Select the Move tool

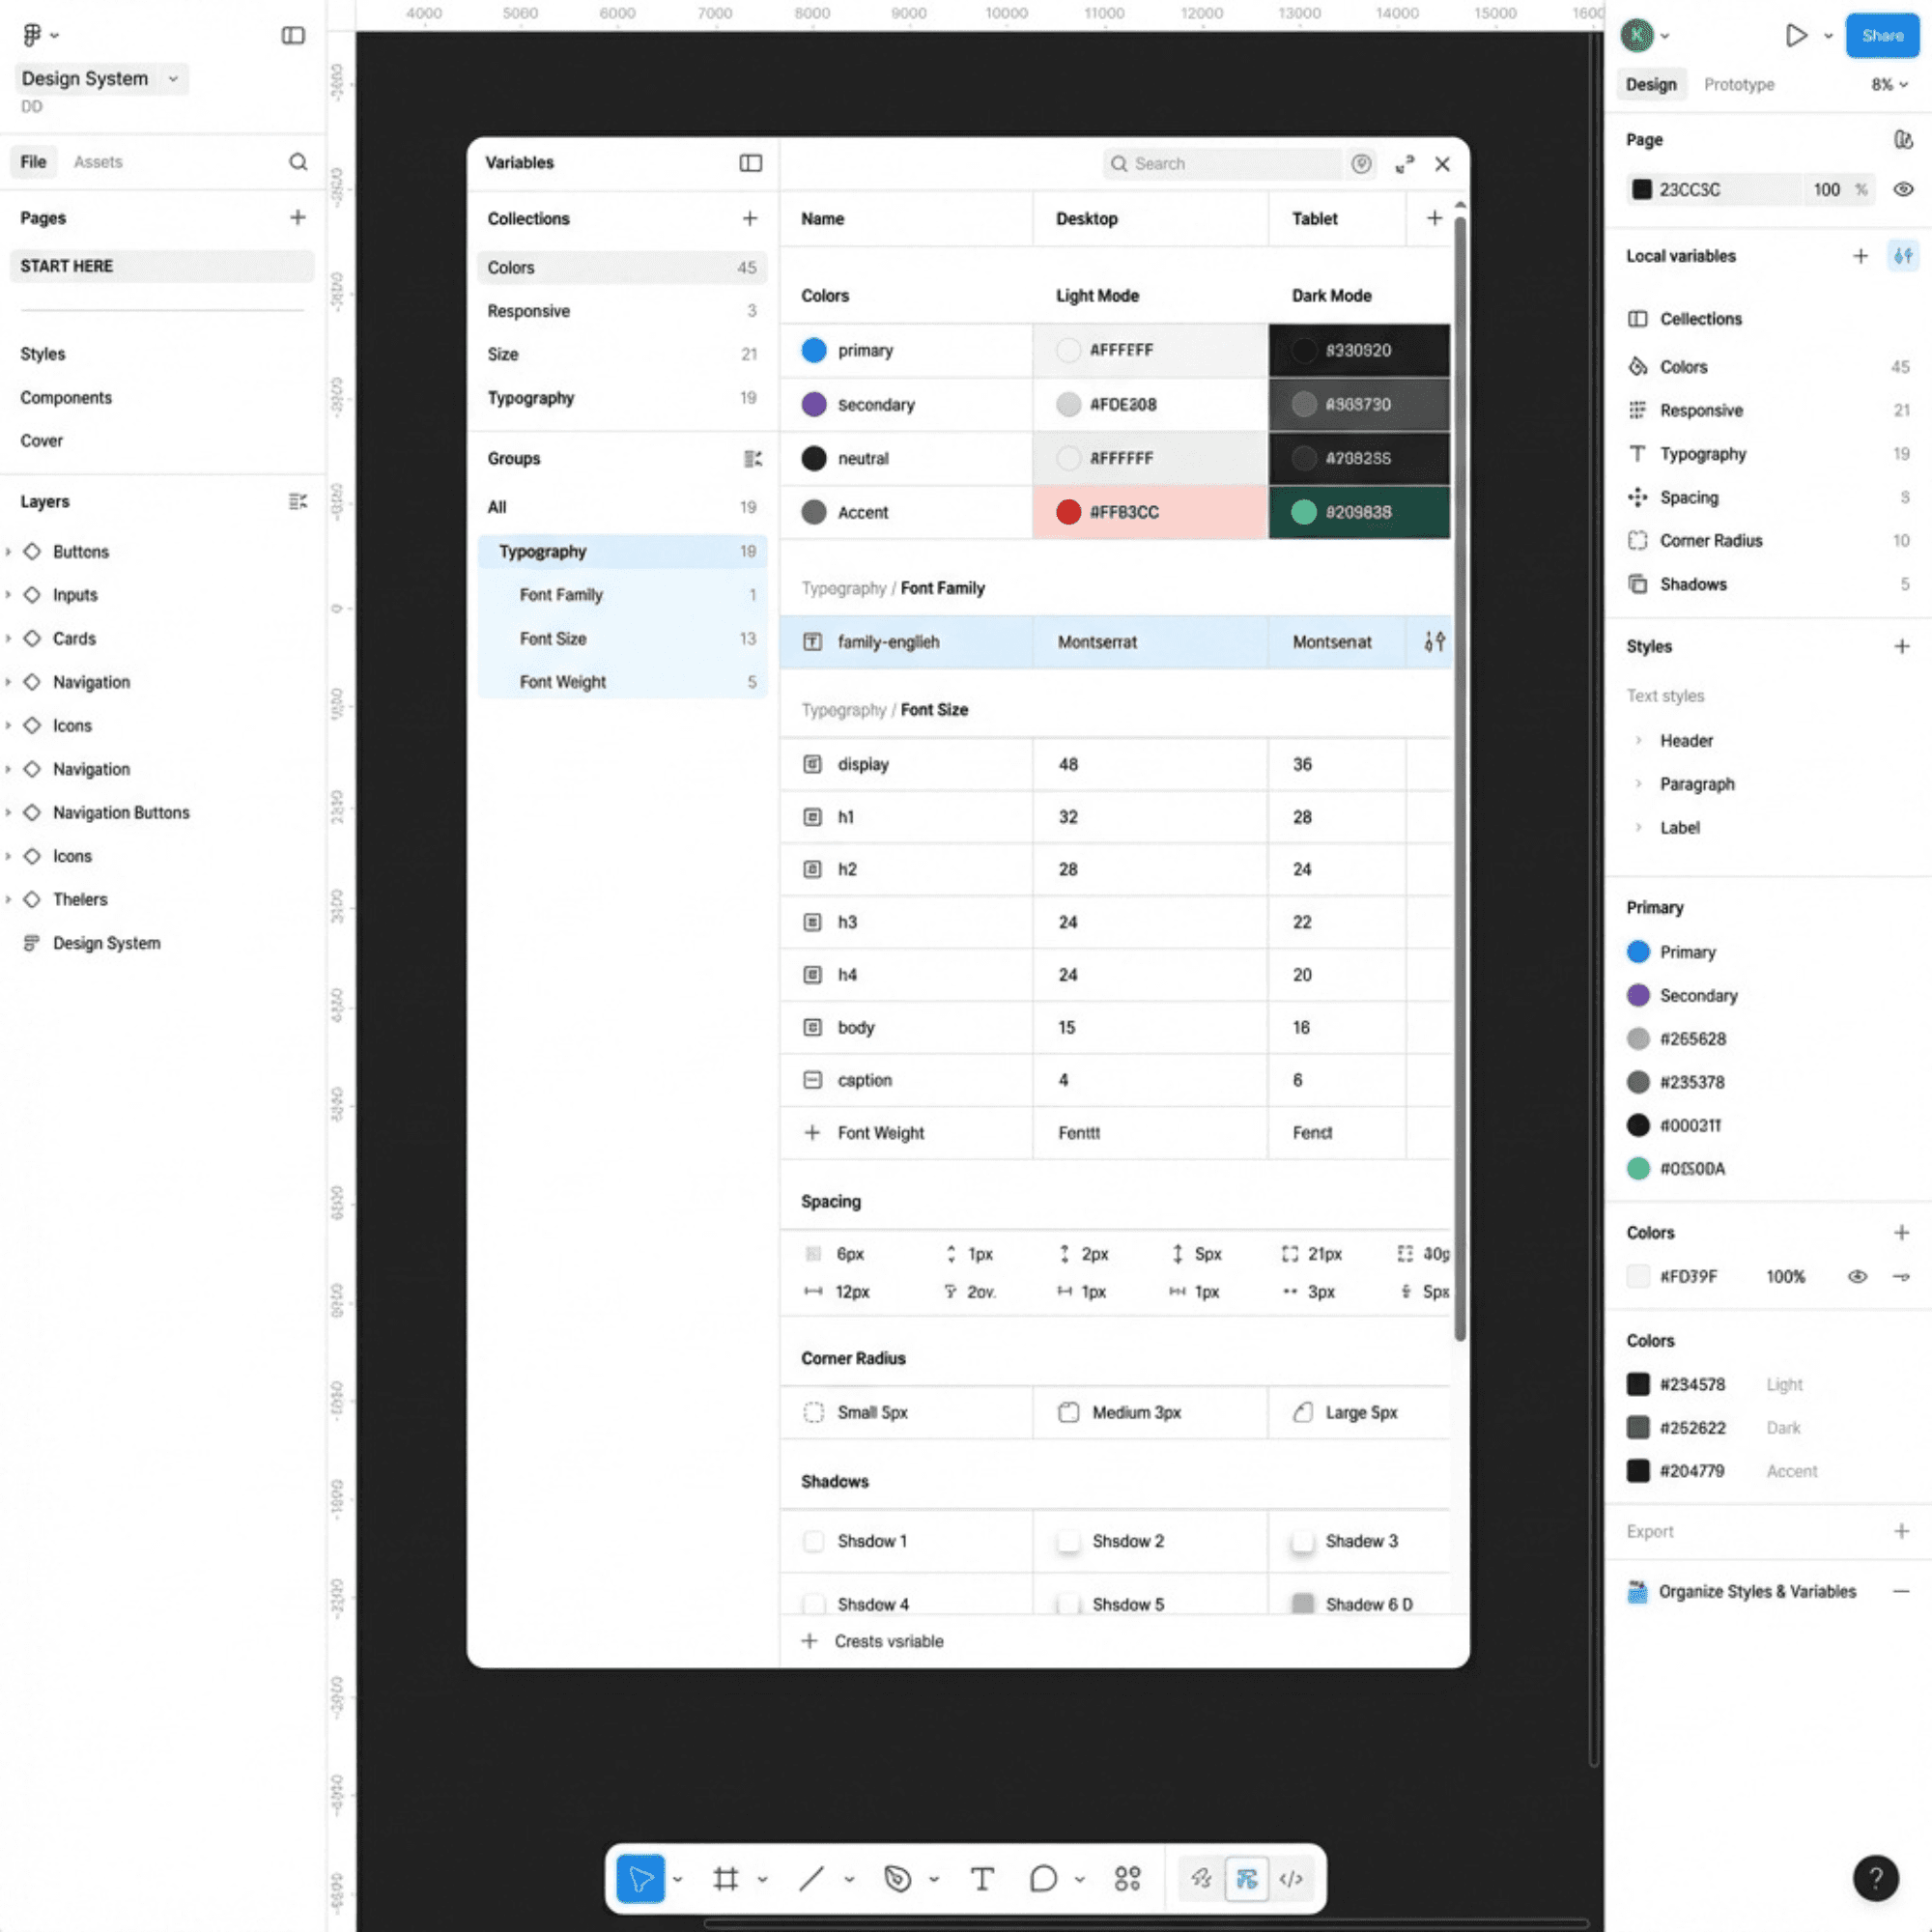641,1878
